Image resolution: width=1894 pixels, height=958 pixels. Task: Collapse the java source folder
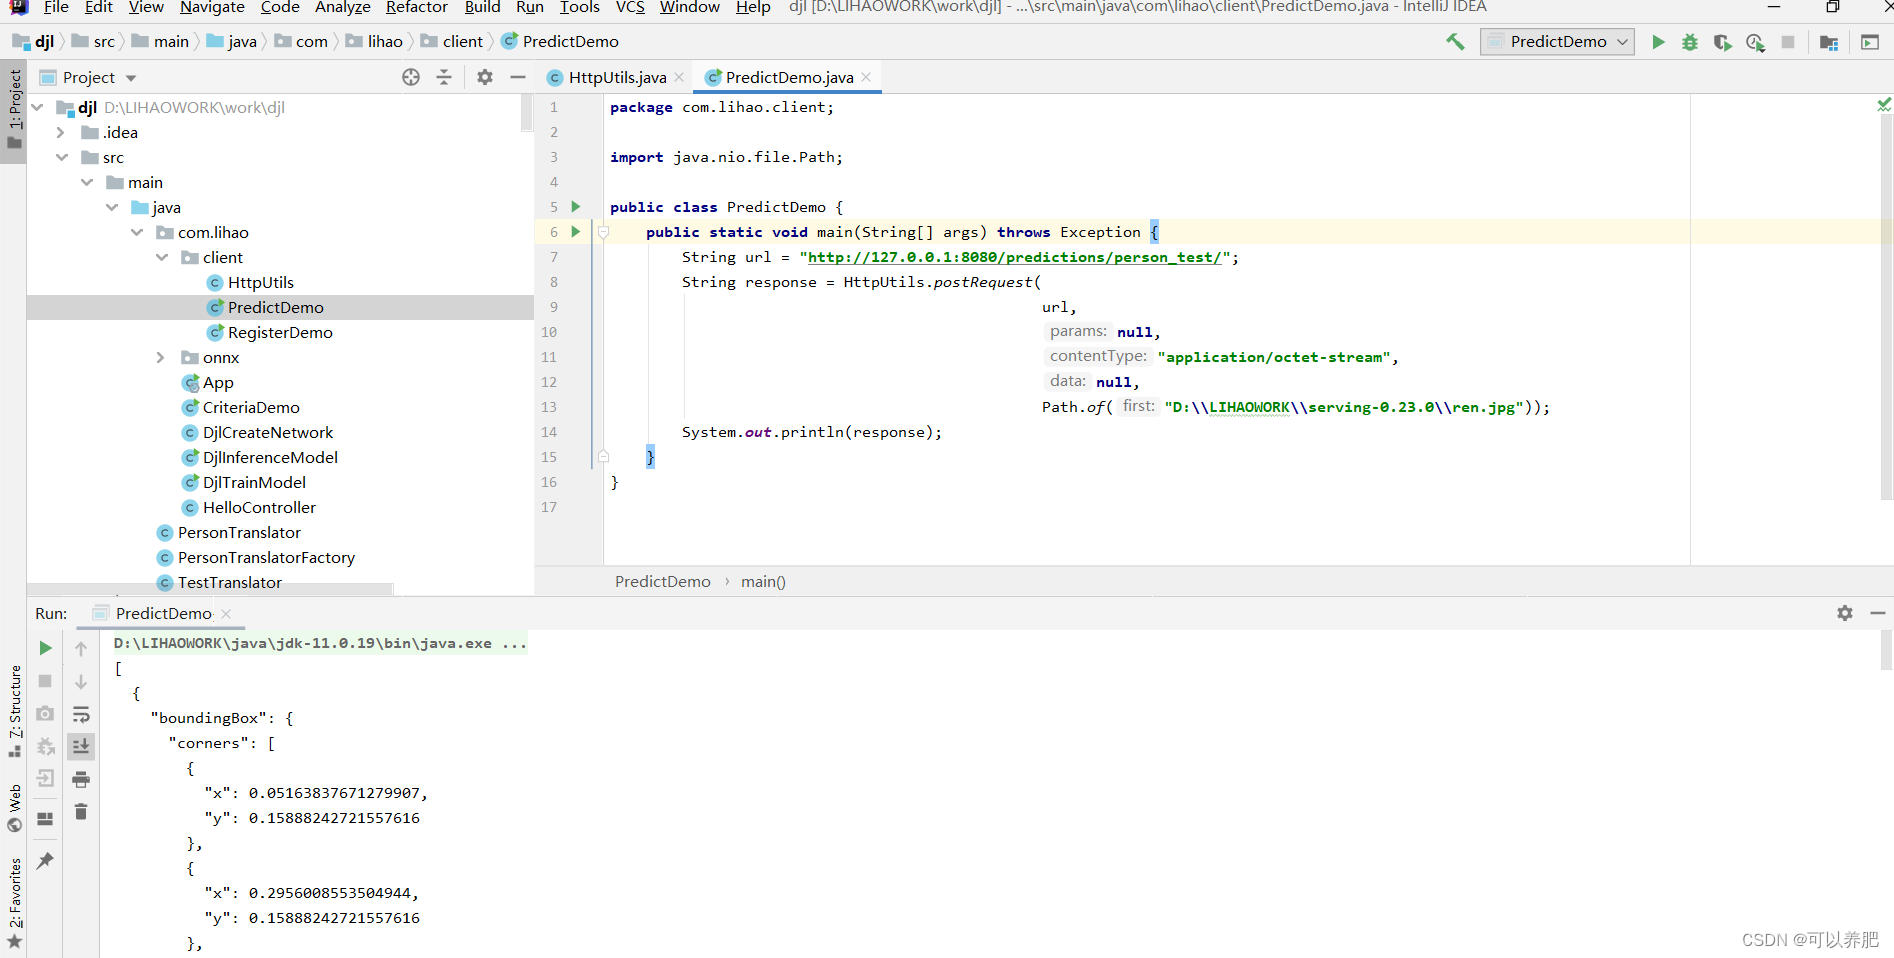coord(112,207)
